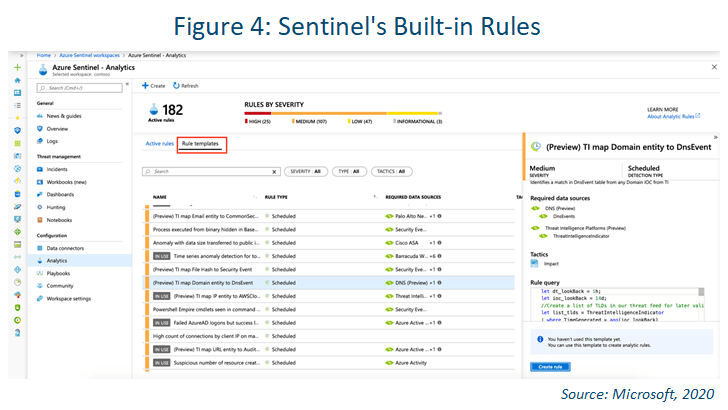Click the green plus create resource icon
This screenshot has width=728, height=410.
(18, 67)
